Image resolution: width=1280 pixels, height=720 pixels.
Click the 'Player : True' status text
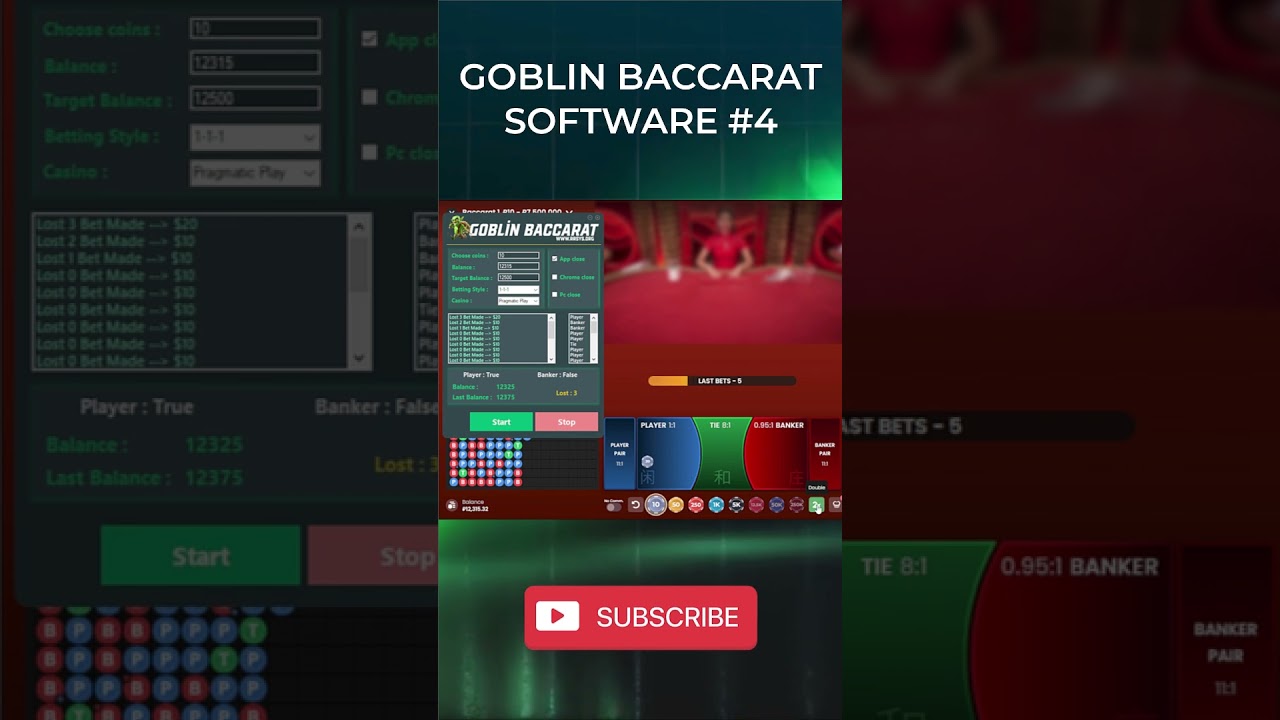(x=481, y=375)
